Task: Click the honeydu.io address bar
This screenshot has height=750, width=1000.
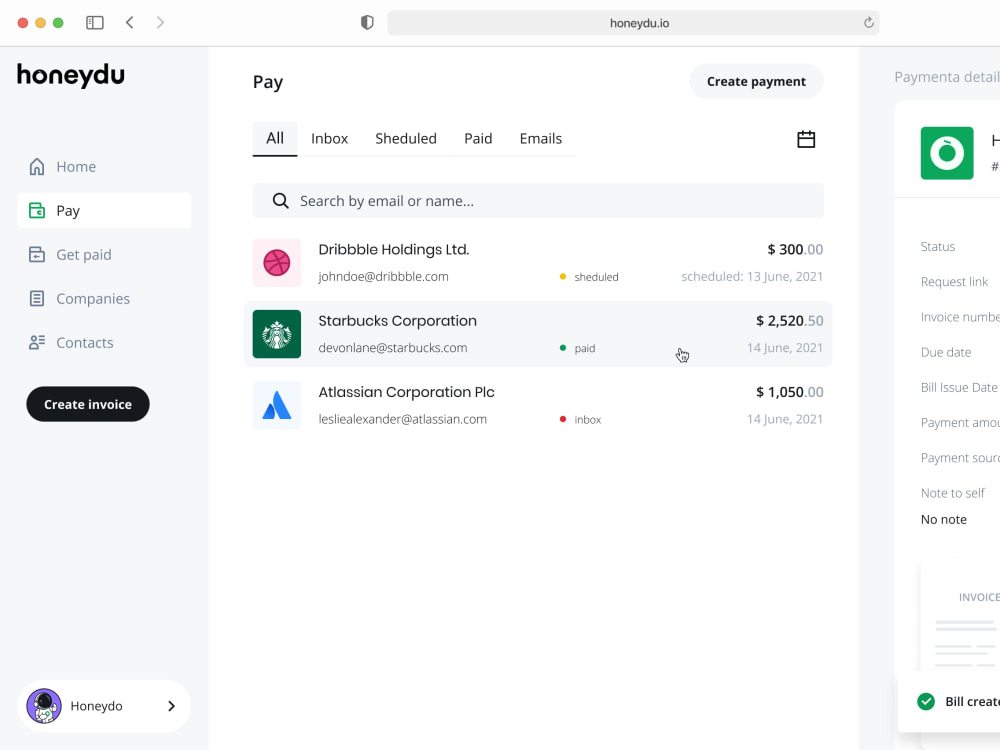Action: [x=633, y=23]
